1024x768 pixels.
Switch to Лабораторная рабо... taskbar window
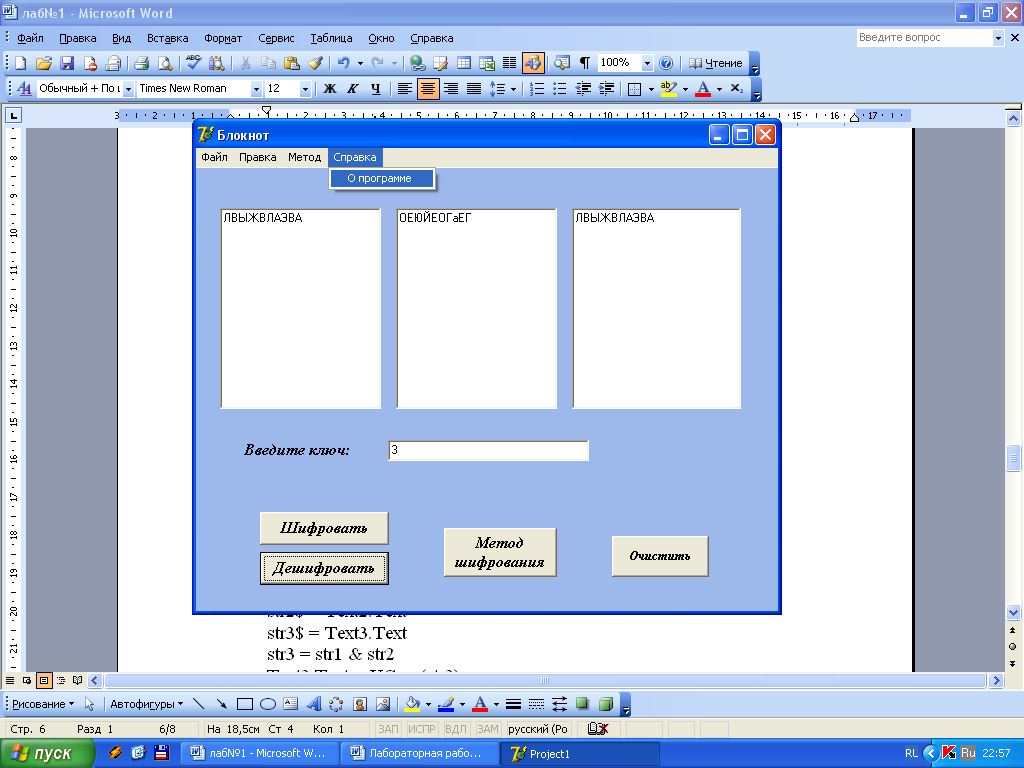click(x=420, y=754)
